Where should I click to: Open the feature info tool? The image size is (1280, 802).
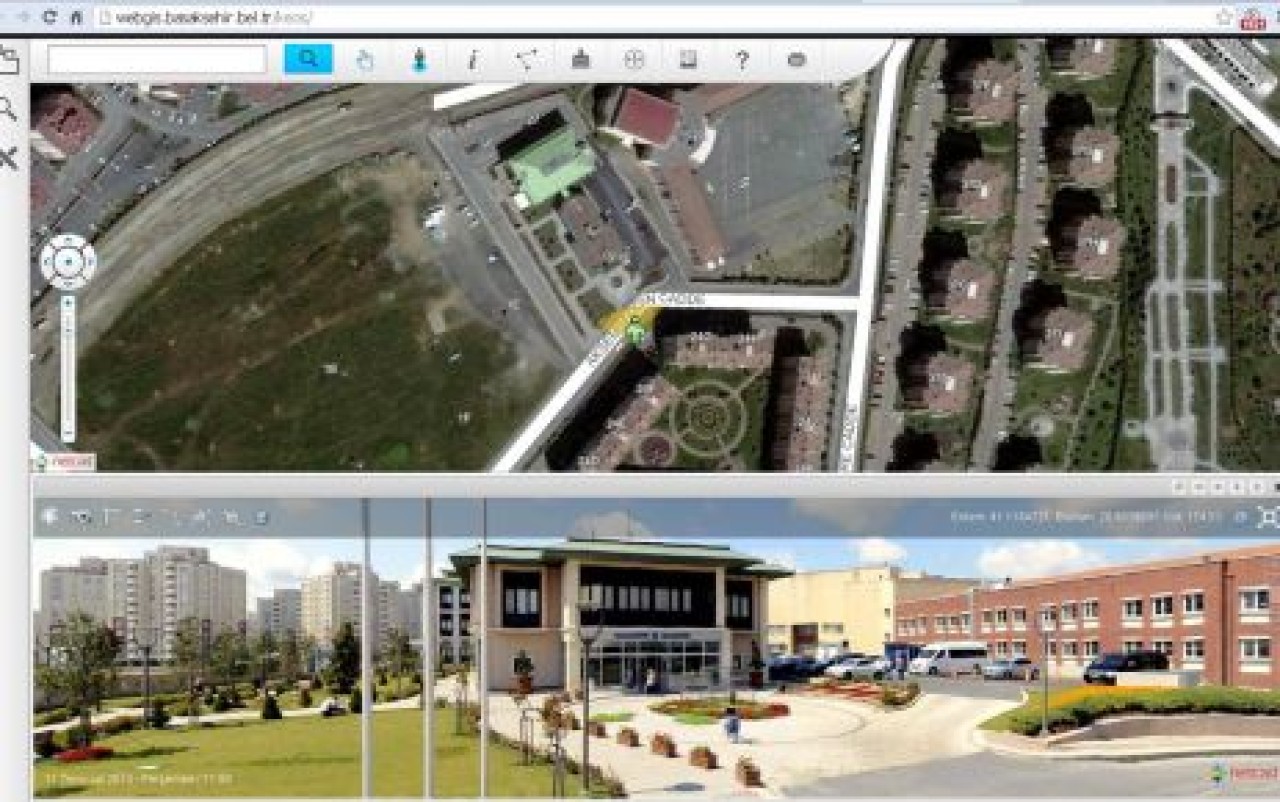pyautogui.click(x=470, y=58)
